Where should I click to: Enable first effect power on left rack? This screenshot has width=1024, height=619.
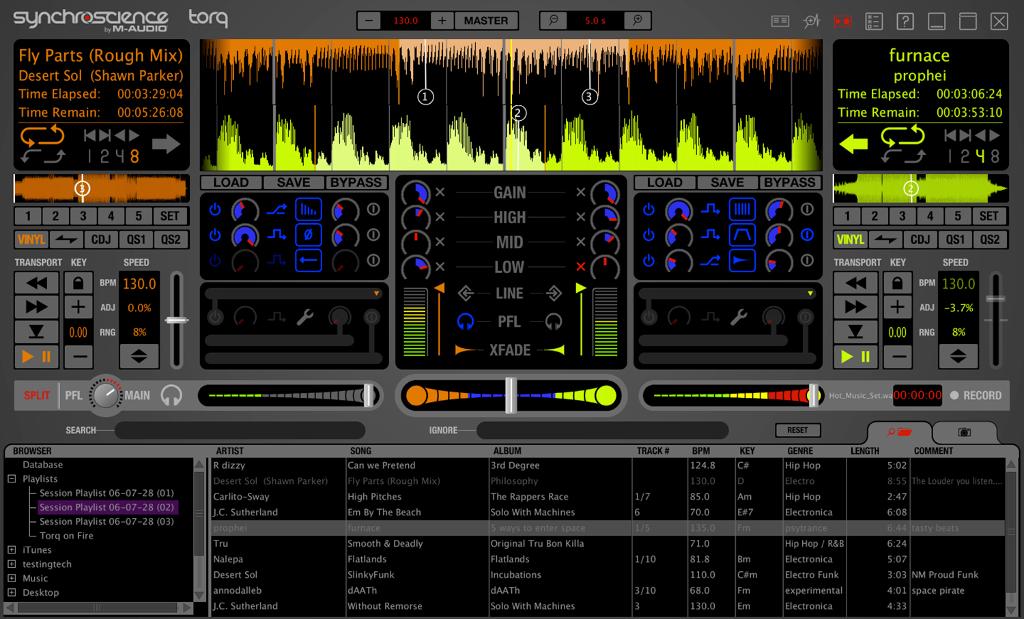click(x=215, y=210)
